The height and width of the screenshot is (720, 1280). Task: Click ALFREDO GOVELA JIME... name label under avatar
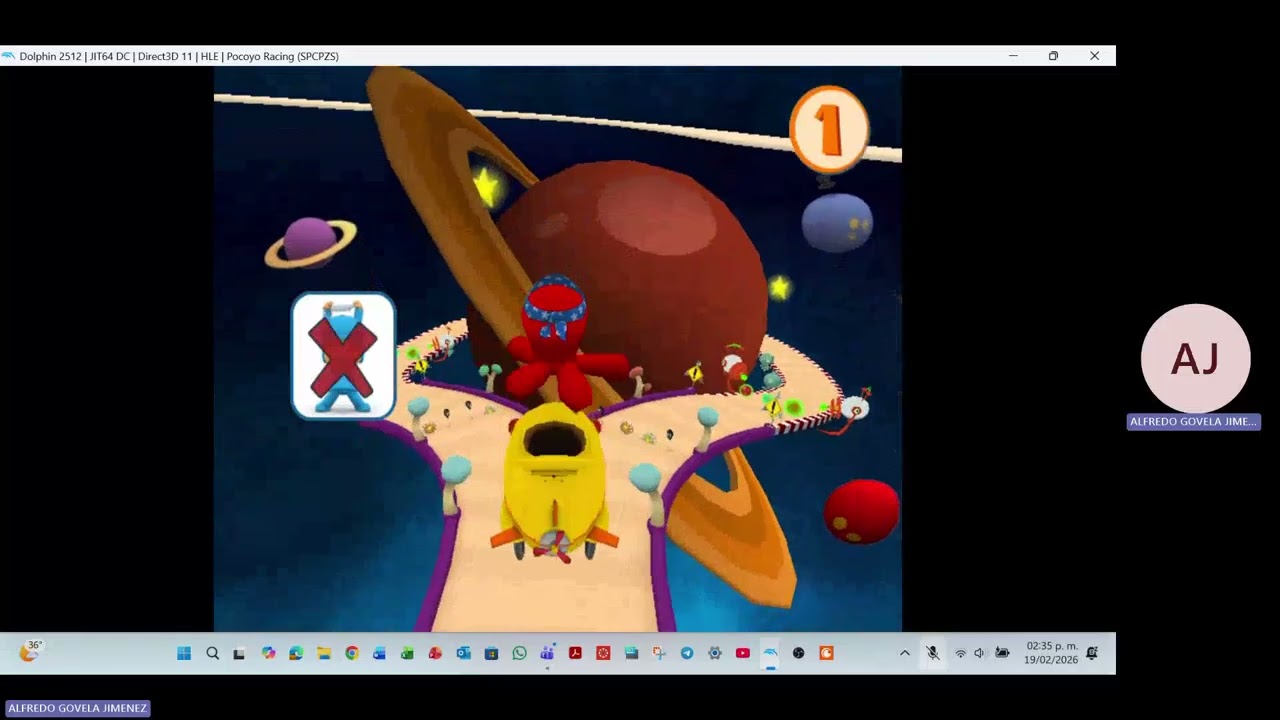pyautogui.click(x=1193, y=422)
